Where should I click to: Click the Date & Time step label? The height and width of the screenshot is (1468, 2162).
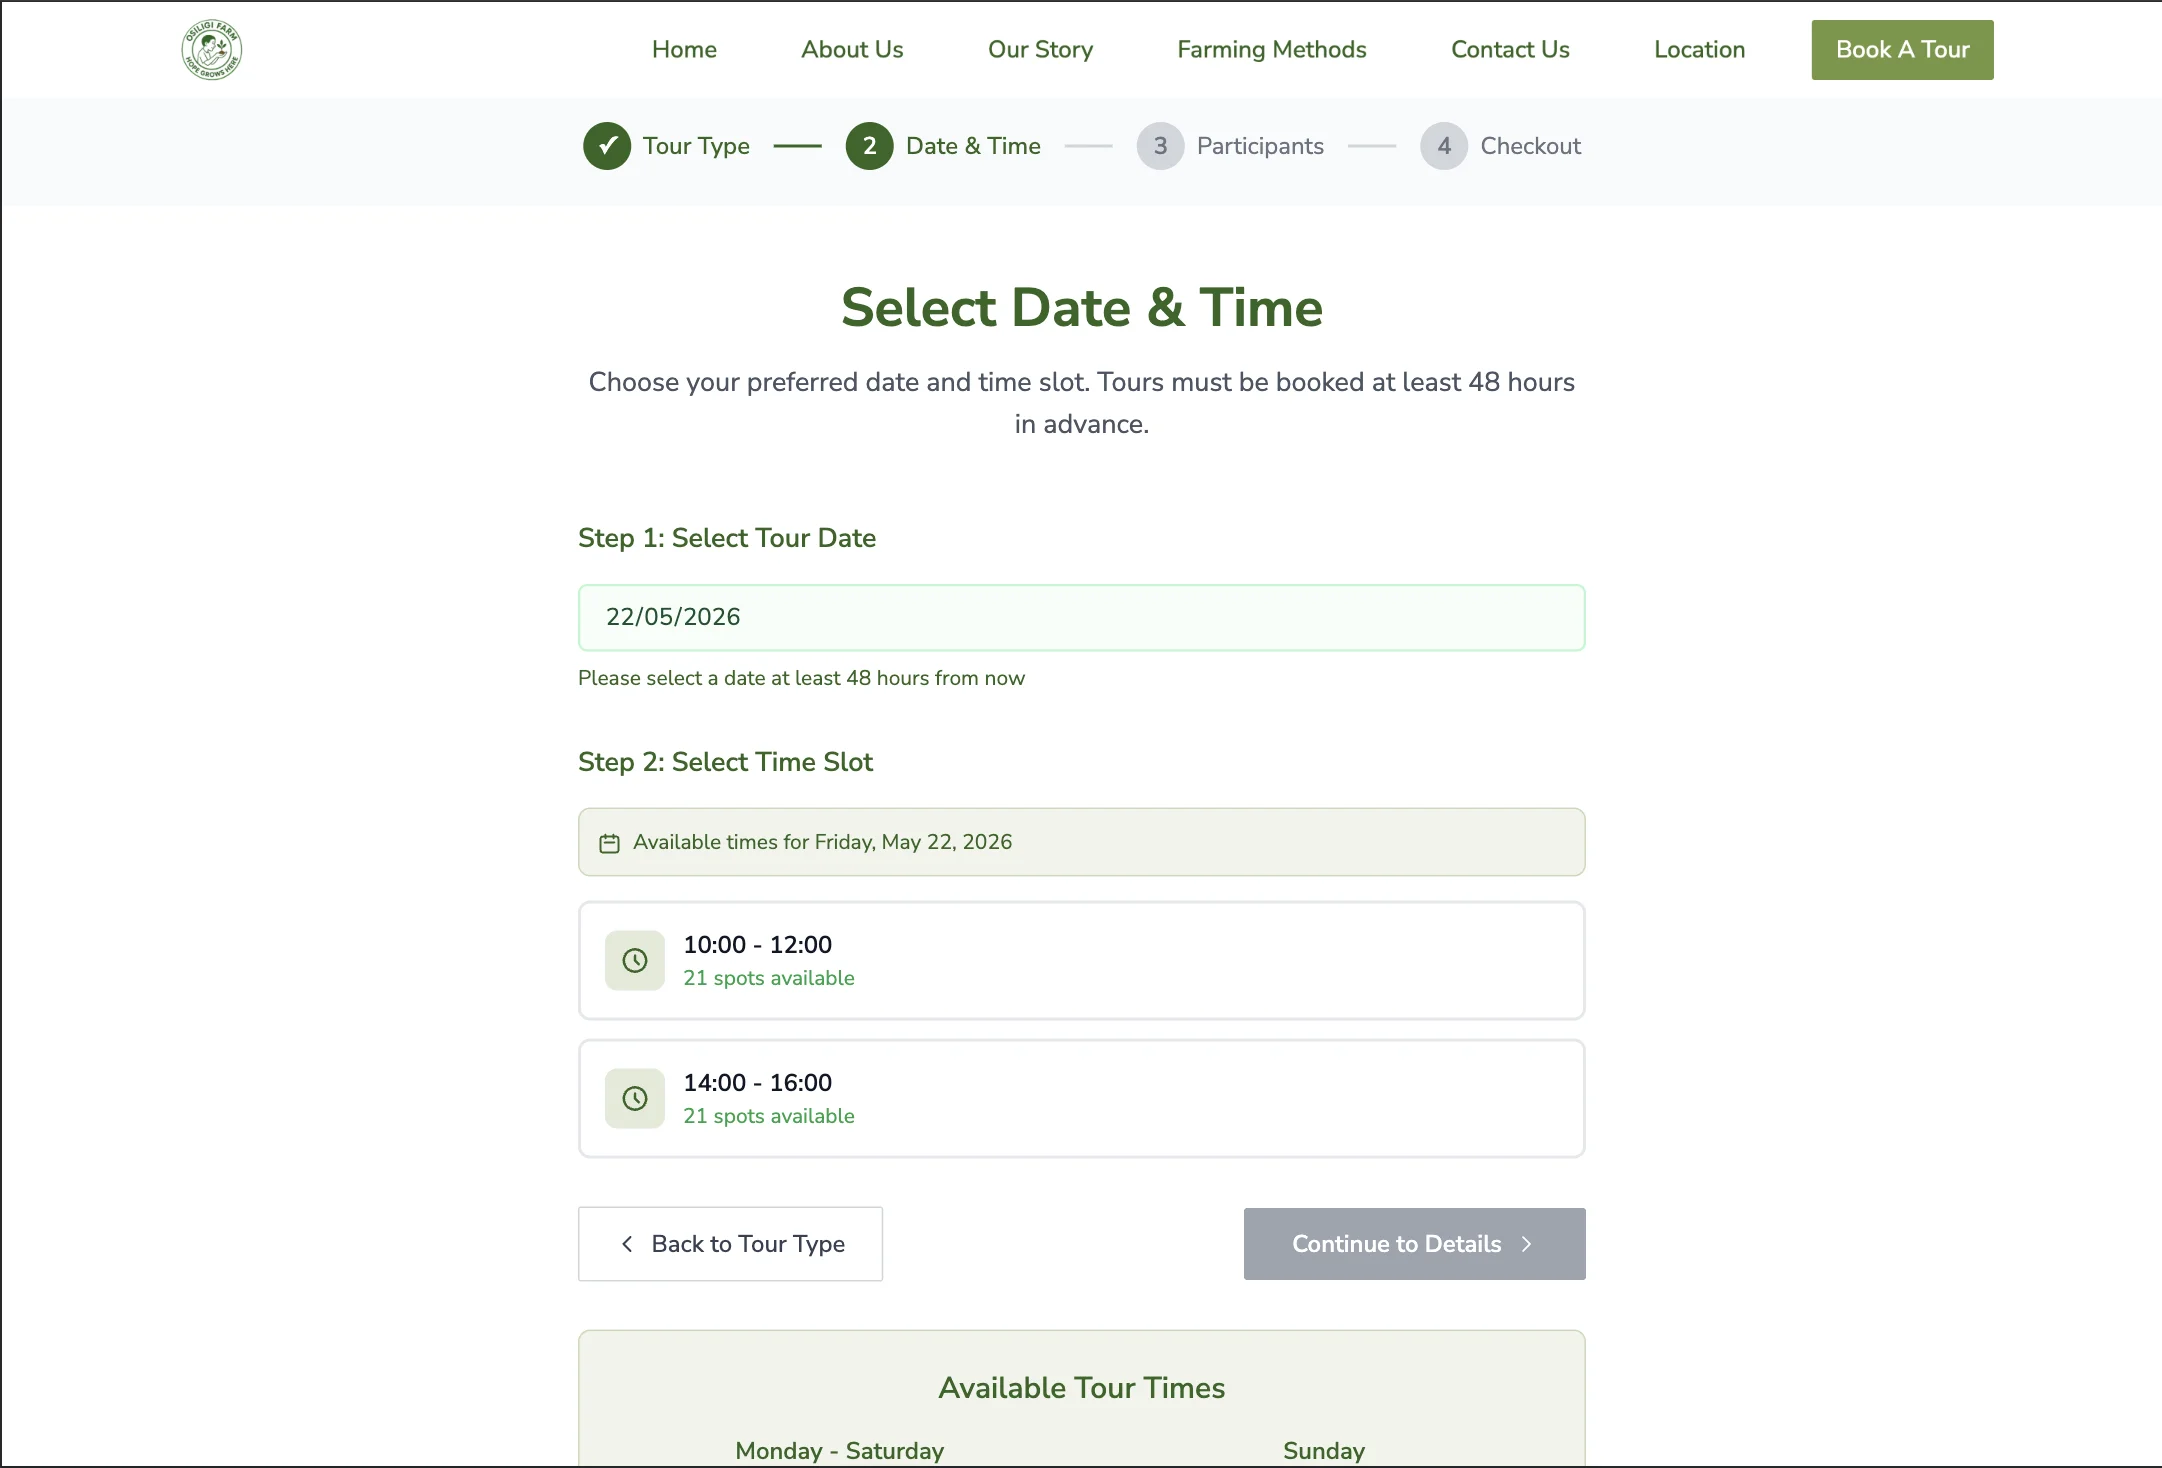973,146
